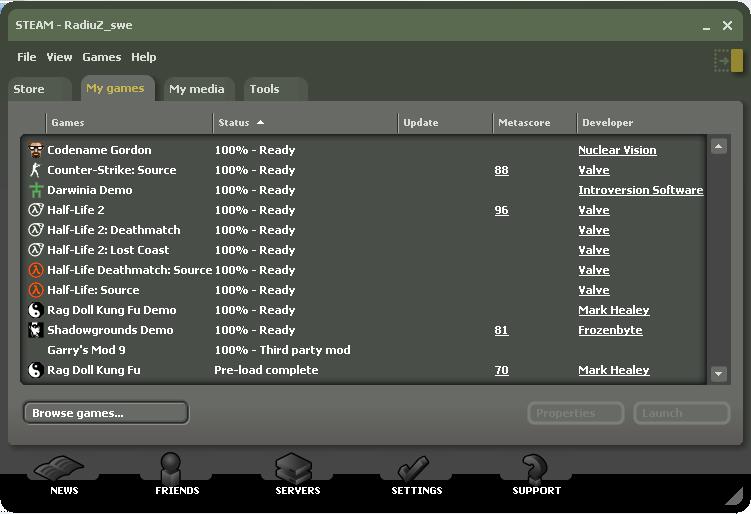Close the Steam window
This screenshot has width=751, height=514.
click(727, 25)
